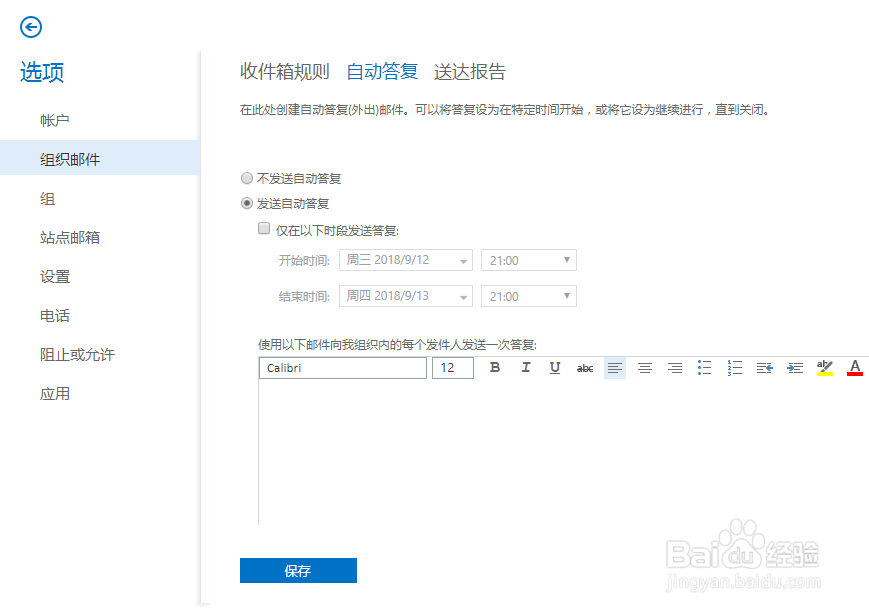Open the font color picker
Viewport: 869px width, 612px height.
(854, 368)
